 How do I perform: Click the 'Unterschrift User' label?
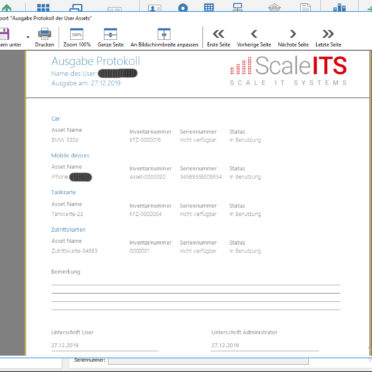(x=72, y=332)
